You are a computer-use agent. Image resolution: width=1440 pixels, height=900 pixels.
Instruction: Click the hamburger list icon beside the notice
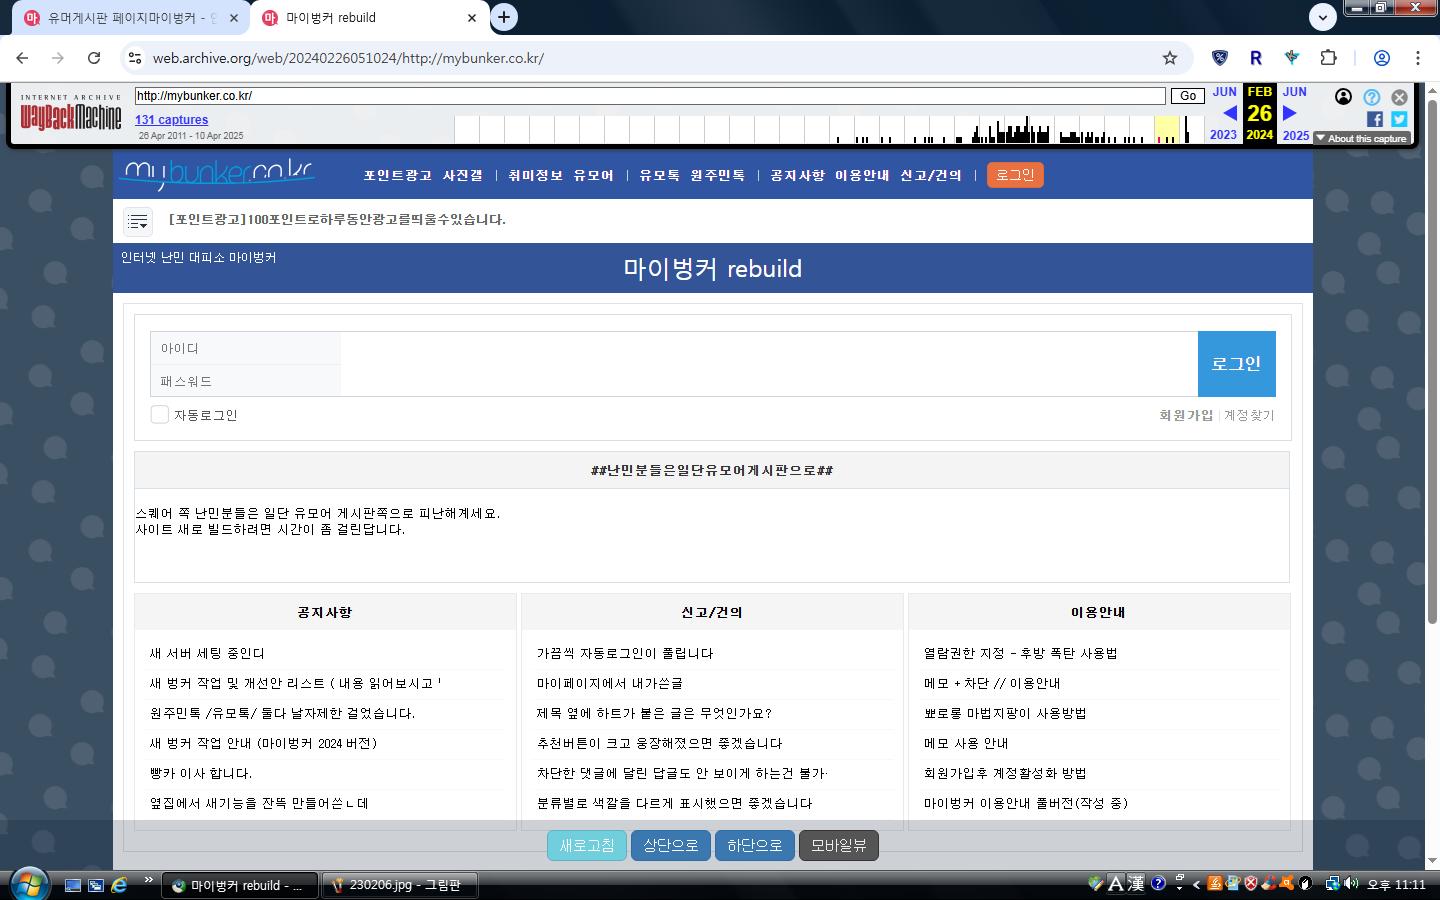coord(138,221)
